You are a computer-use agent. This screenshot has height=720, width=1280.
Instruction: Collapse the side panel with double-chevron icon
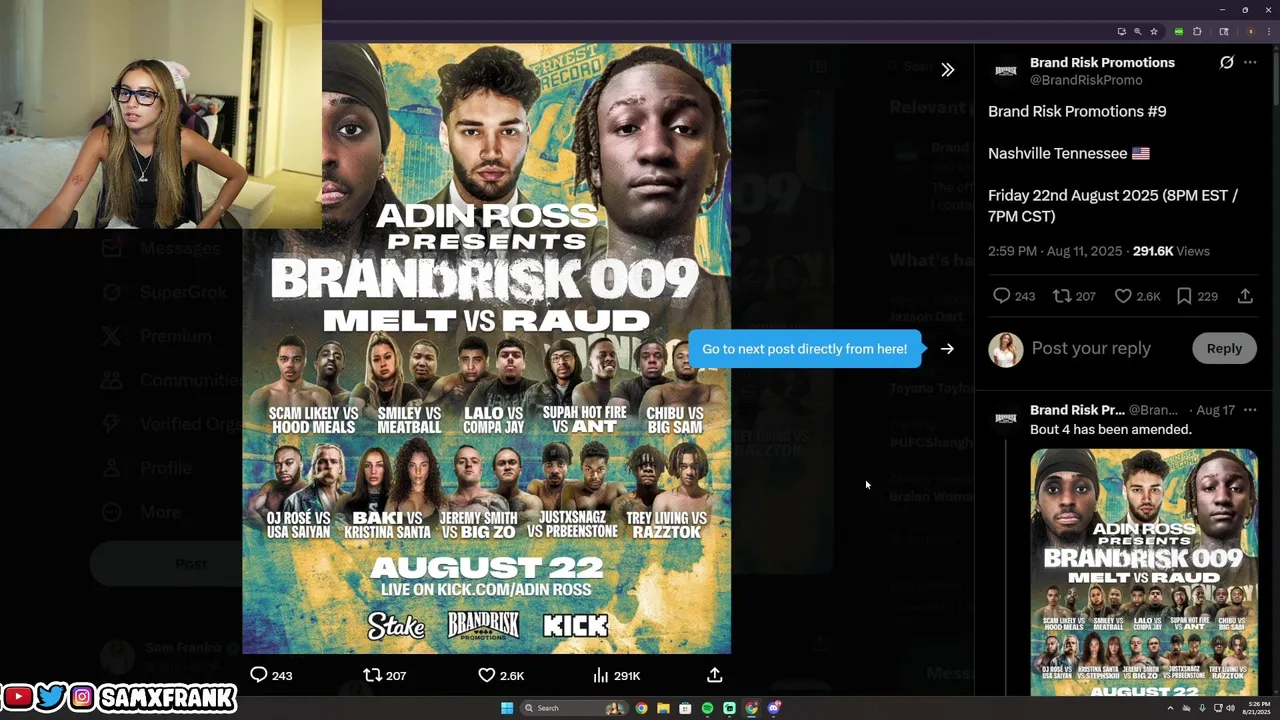[947, 70]
